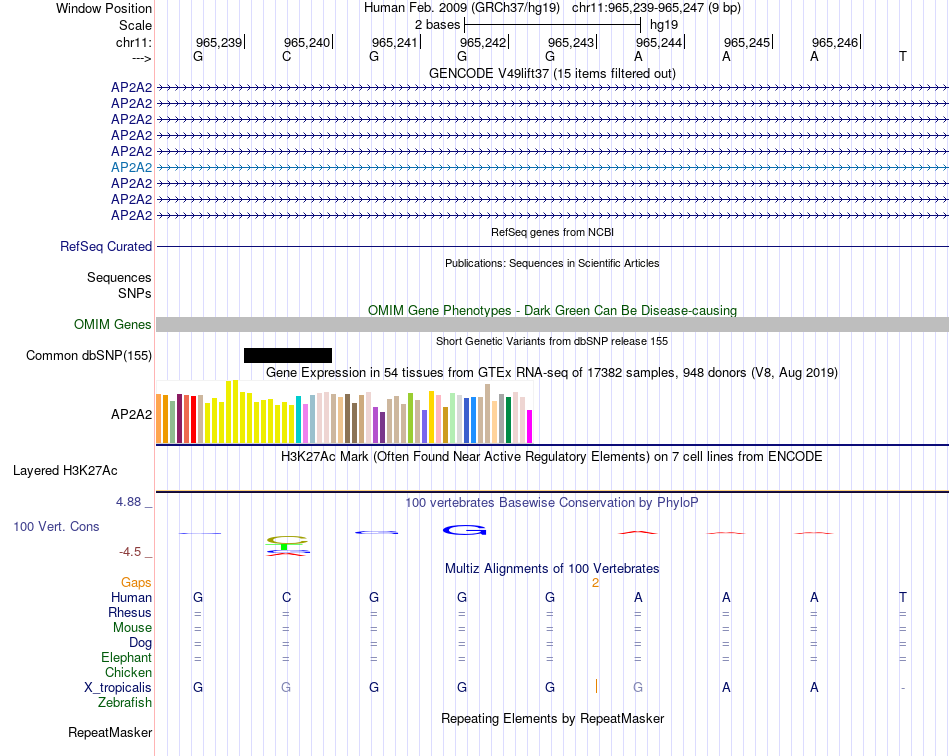
Task: Click base C in the Human alignment row
Action: coord(287,598)
